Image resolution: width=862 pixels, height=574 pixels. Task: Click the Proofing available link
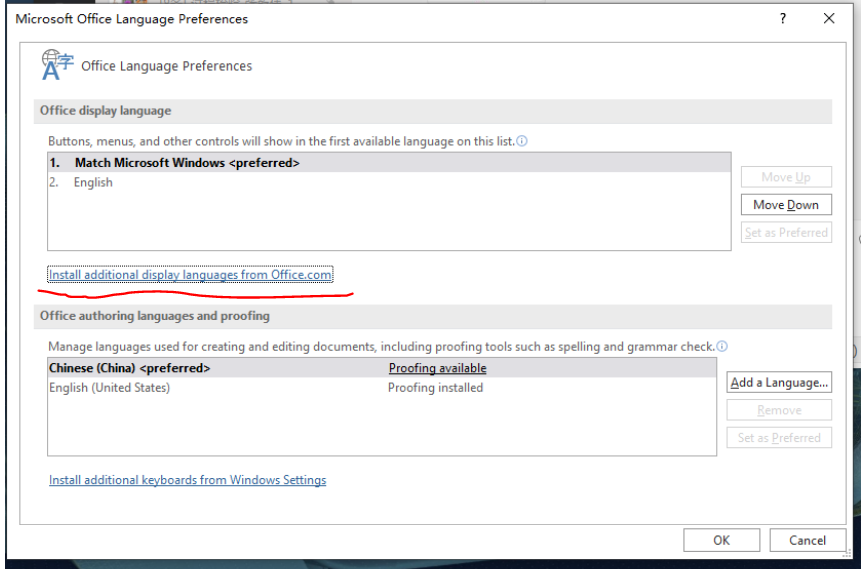point(437,368)
